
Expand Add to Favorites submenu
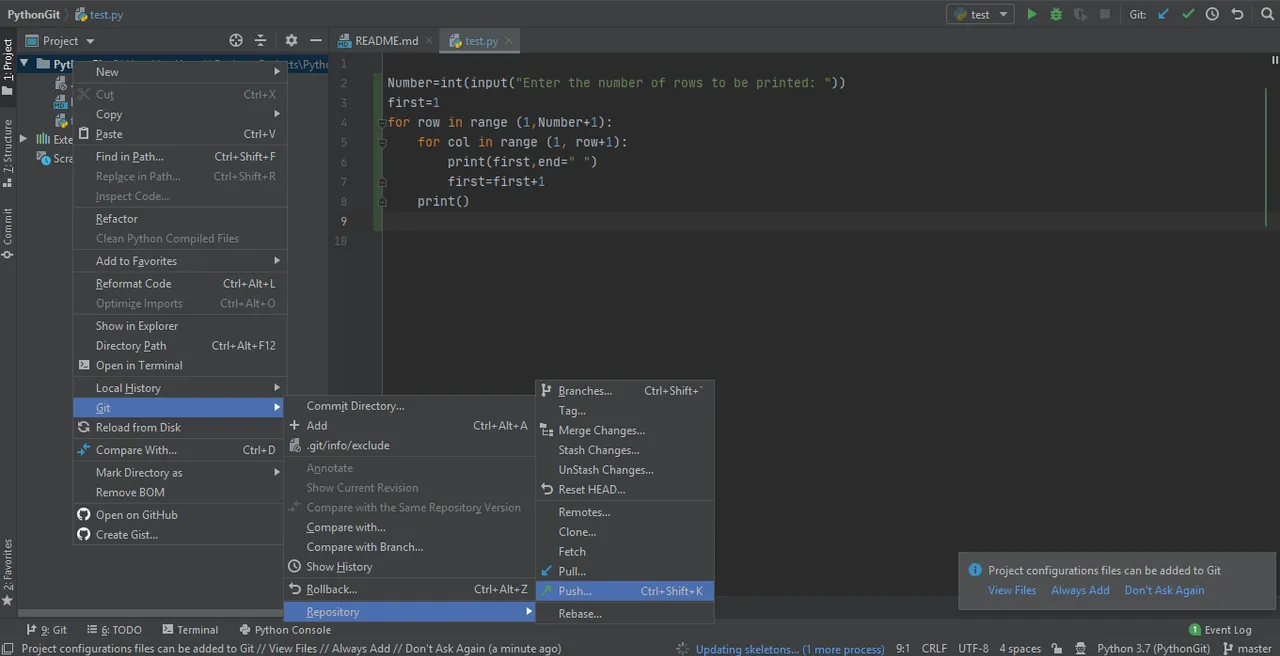(180, 261)
